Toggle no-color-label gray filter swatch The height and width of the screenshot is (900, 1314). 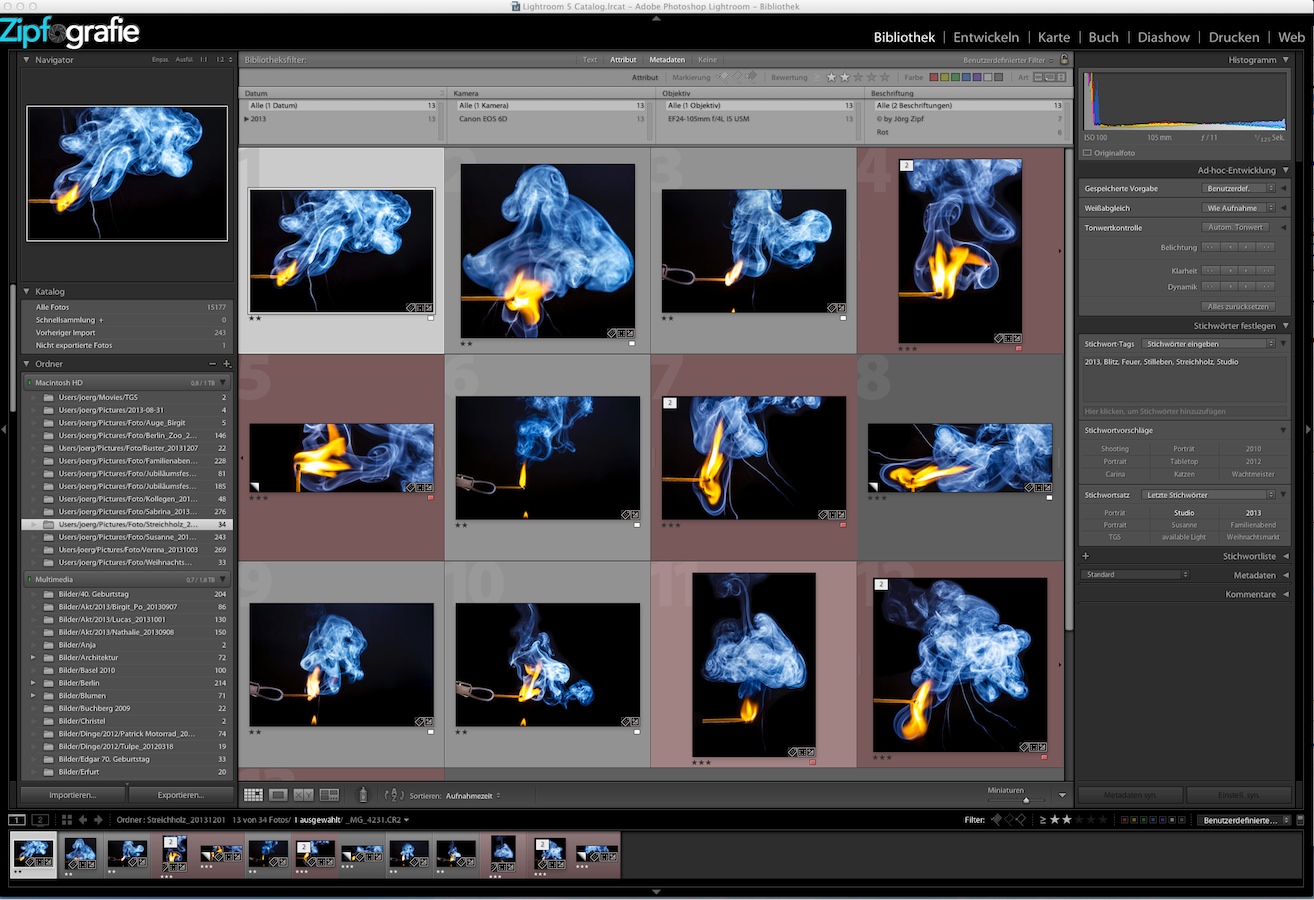pos(998,77)
